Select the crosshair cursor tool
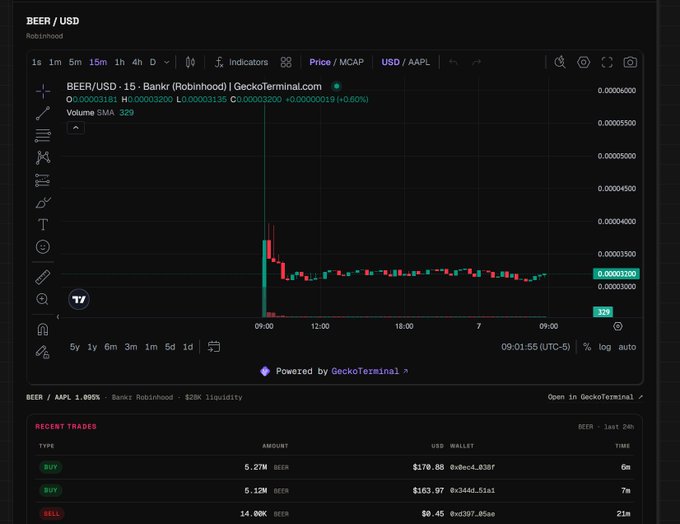This screenshot has height=524, width=680. [x=43, y=91]
